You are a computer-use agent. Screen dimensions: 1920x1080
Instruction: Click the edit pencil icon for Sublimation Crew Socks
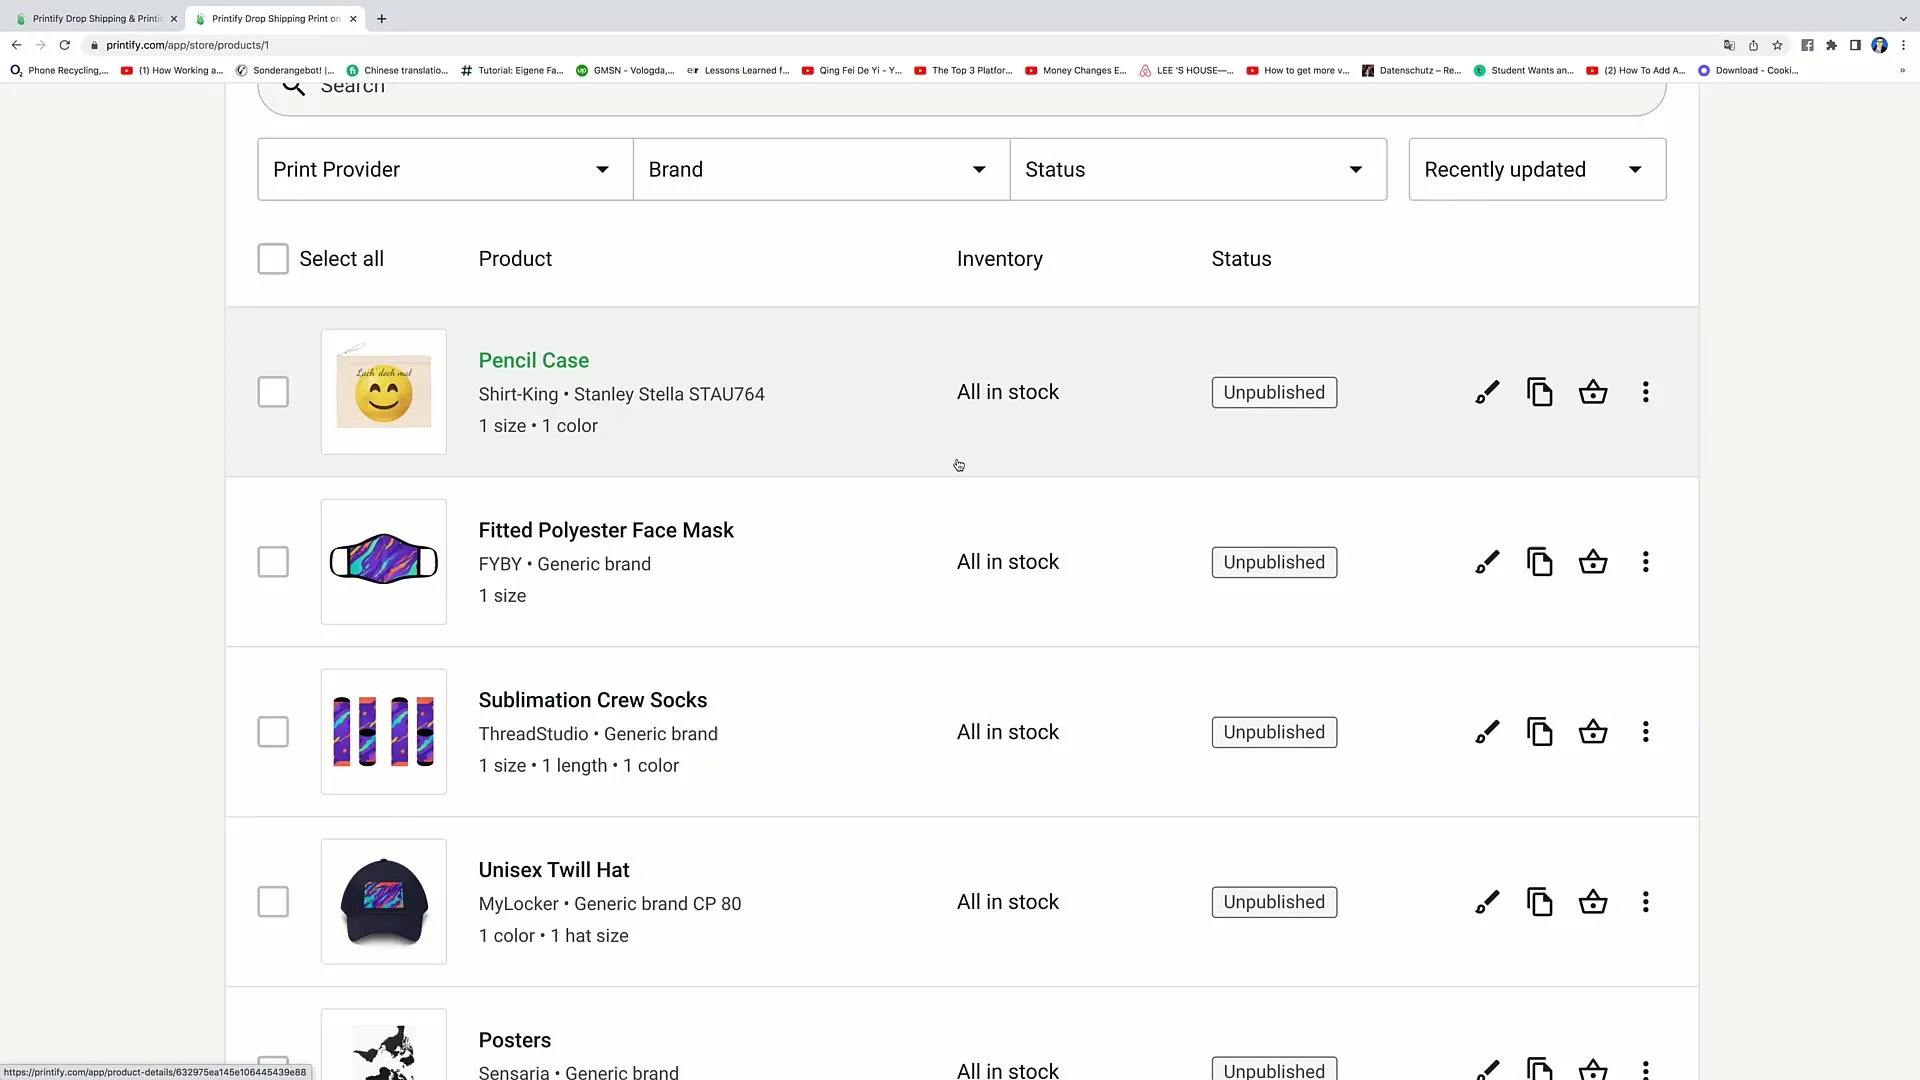click(1487, 732)
